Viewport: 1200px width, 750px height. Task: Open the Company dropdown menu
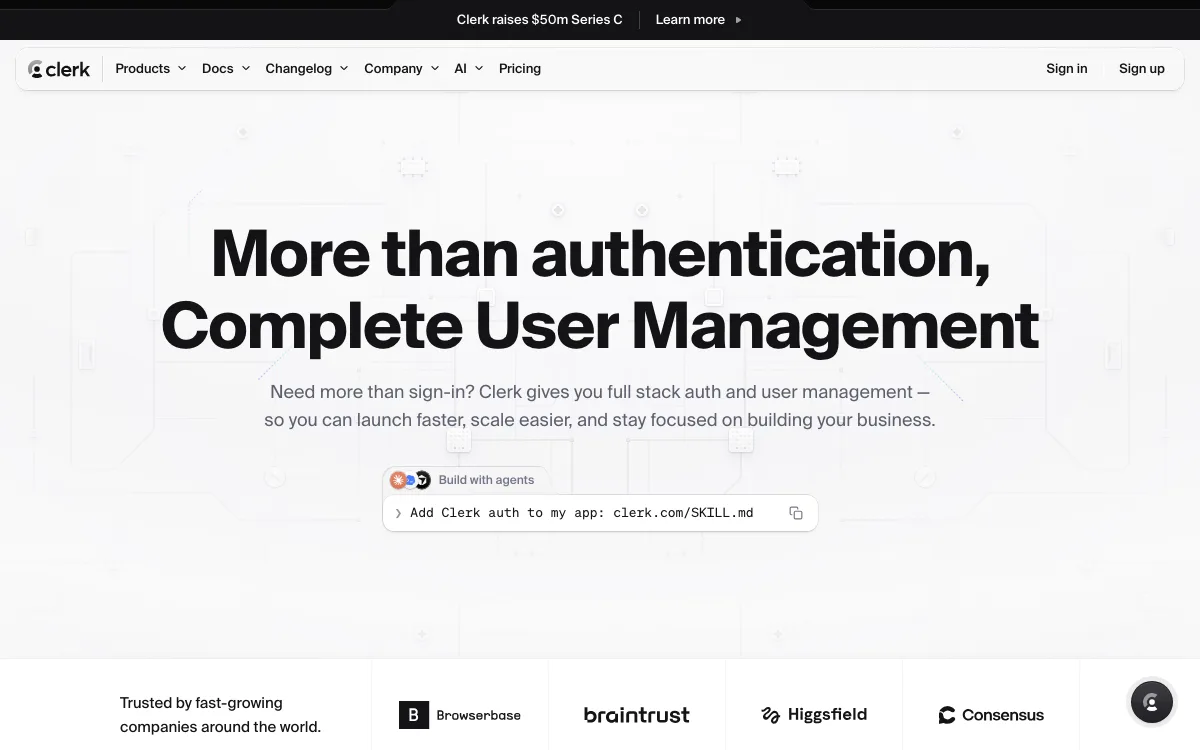pos(402,69)
